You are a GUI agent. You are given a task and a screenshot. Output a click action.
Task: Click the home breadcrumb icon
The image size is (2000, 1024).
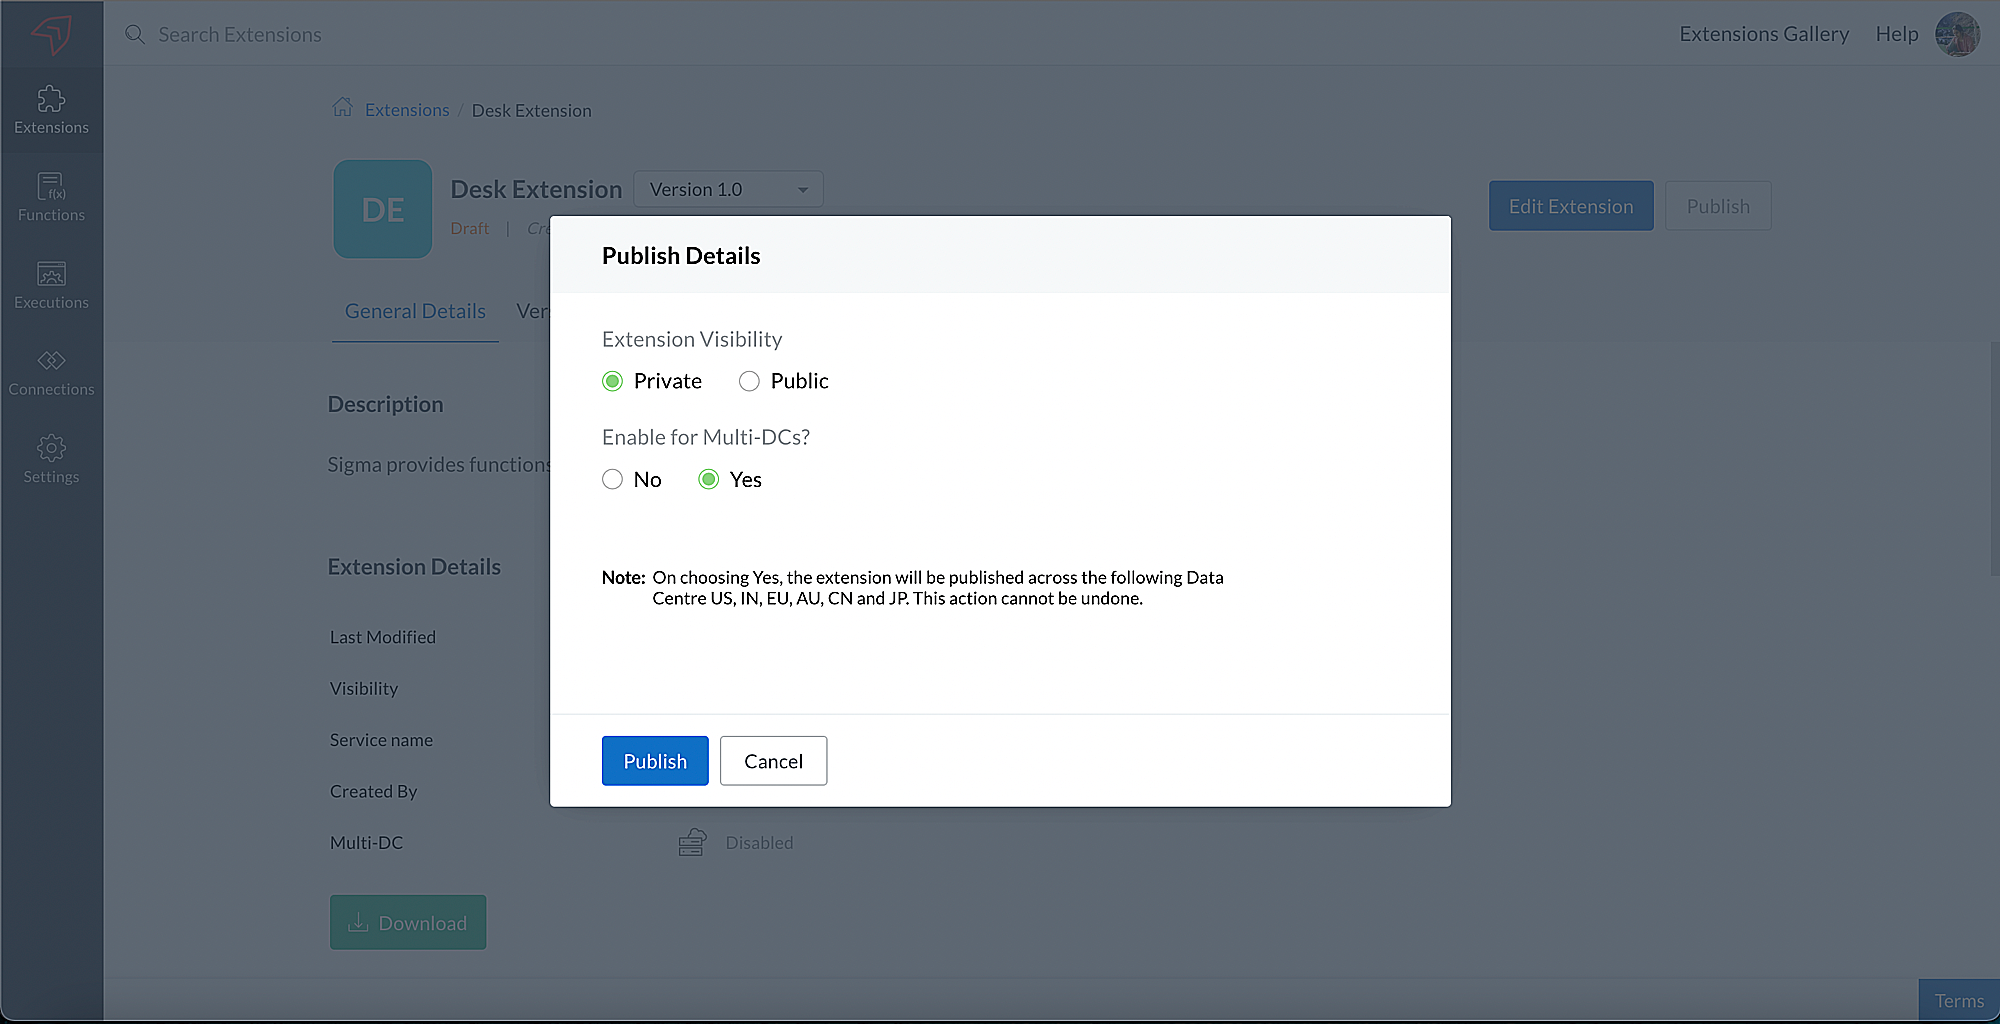(342, 108)
